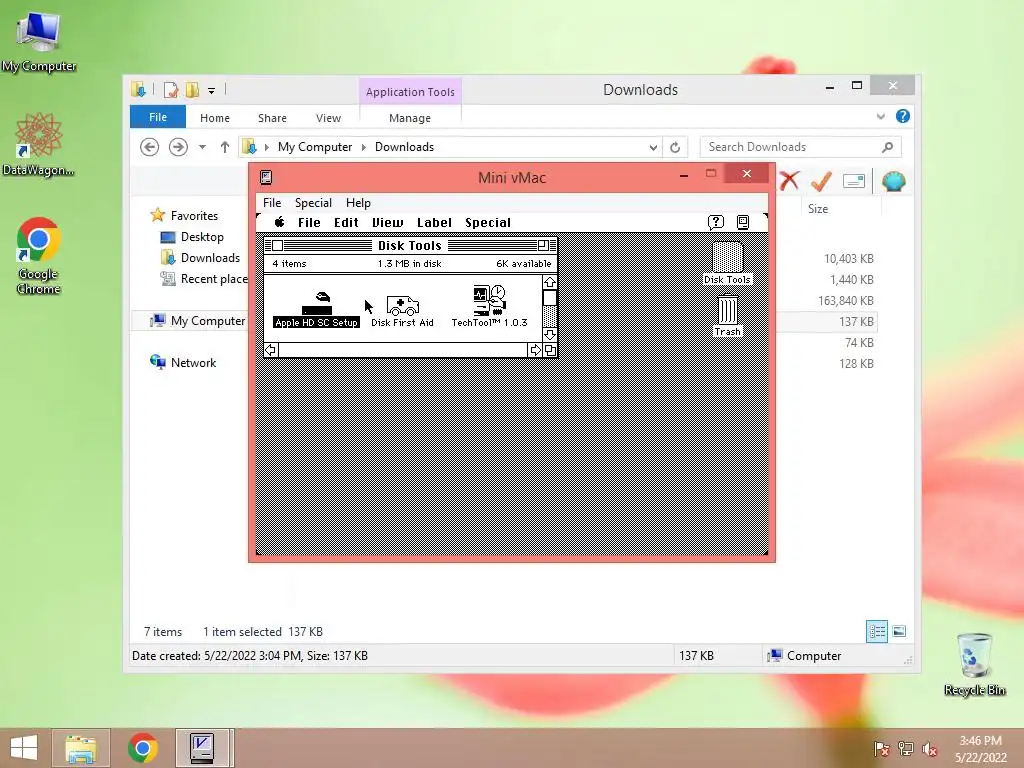Open Mini vMac Special menu
1024x768 pixels.
click(x=313, y=202)
